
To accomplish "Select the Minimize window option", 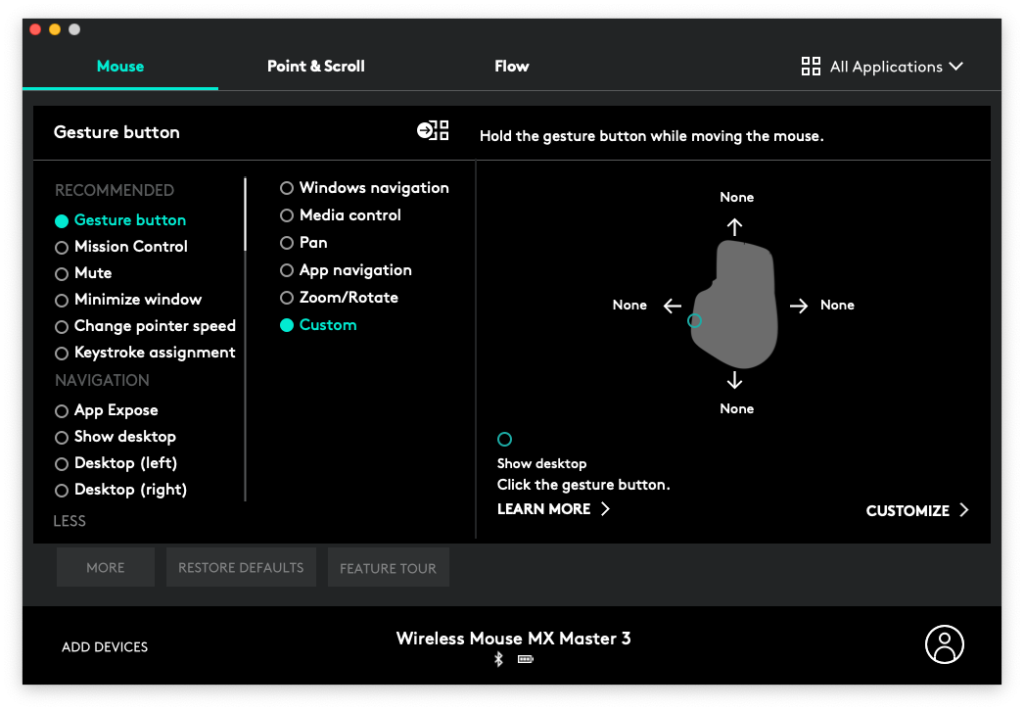I will click(129, 300).
